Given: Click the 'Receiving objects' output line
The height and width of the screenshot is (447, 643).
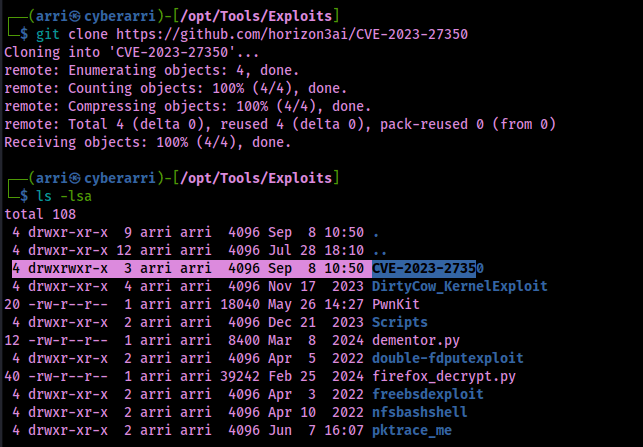Looking at the screenshot, I should coord(147,142).
